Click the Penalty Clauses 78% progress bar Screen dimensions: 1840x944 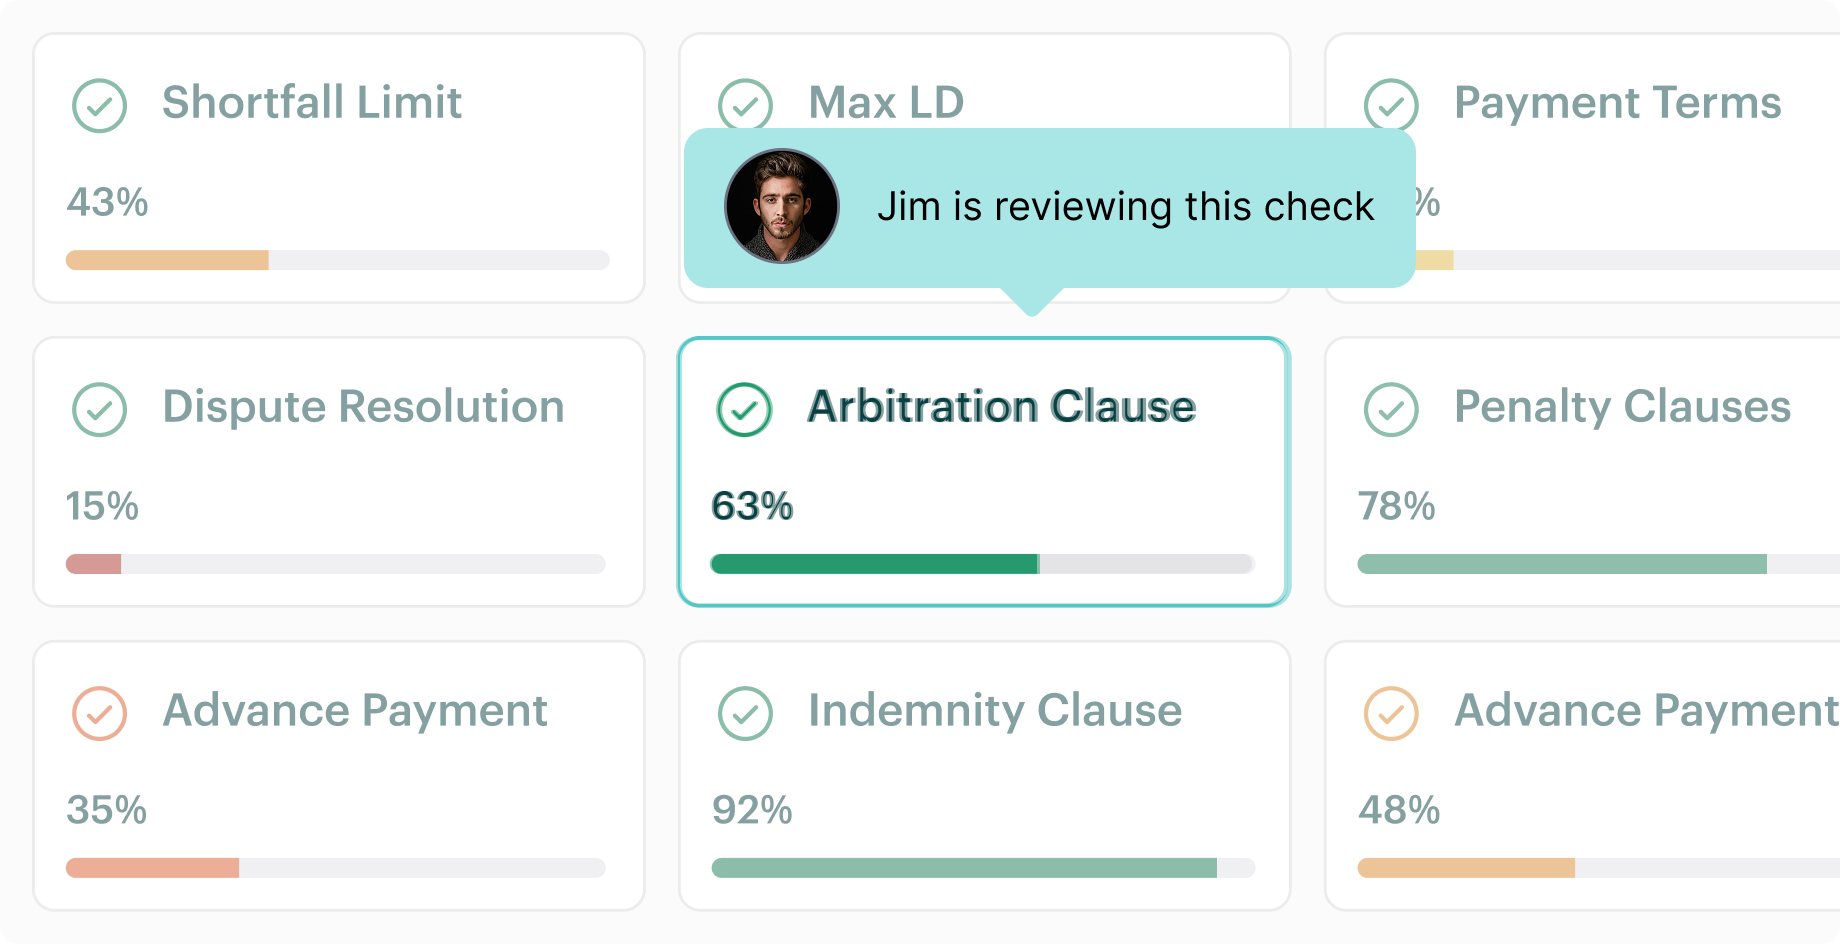pos(1598,564)
